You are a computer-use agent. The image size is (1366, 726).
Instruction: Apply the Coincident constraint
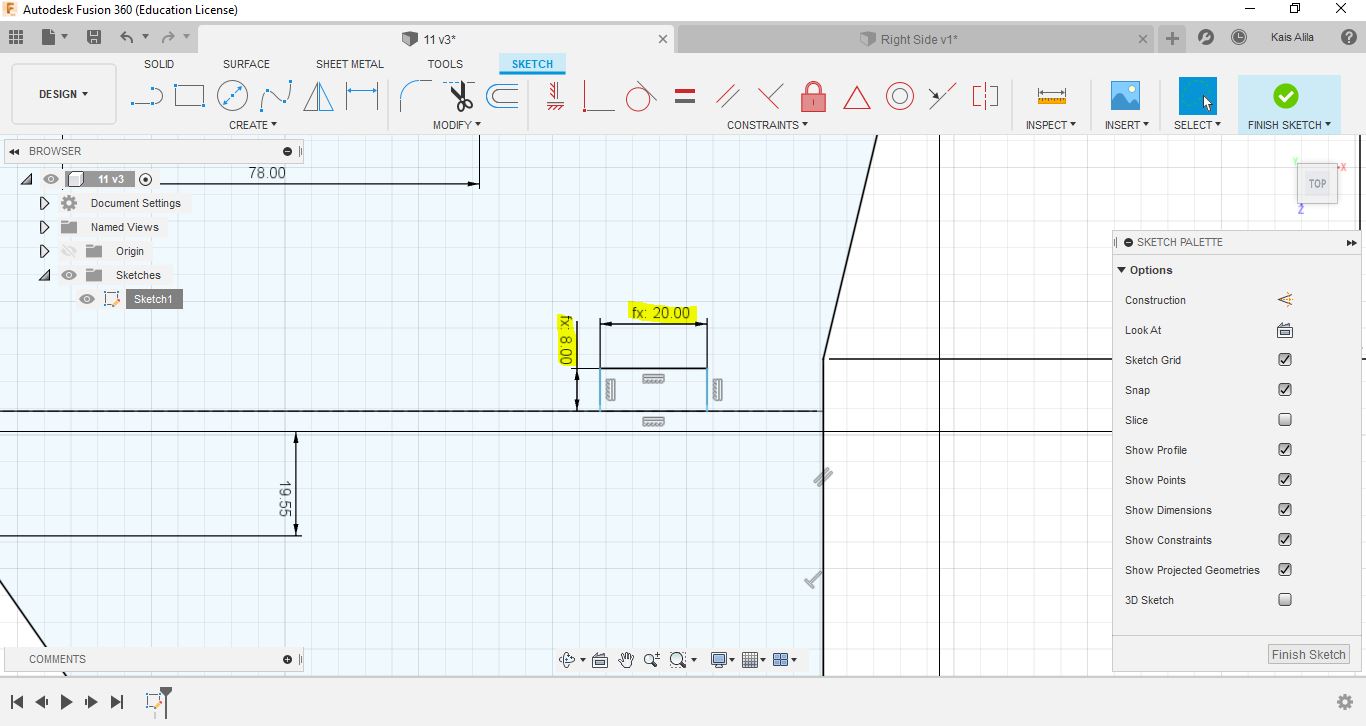[x=598, y=96]
